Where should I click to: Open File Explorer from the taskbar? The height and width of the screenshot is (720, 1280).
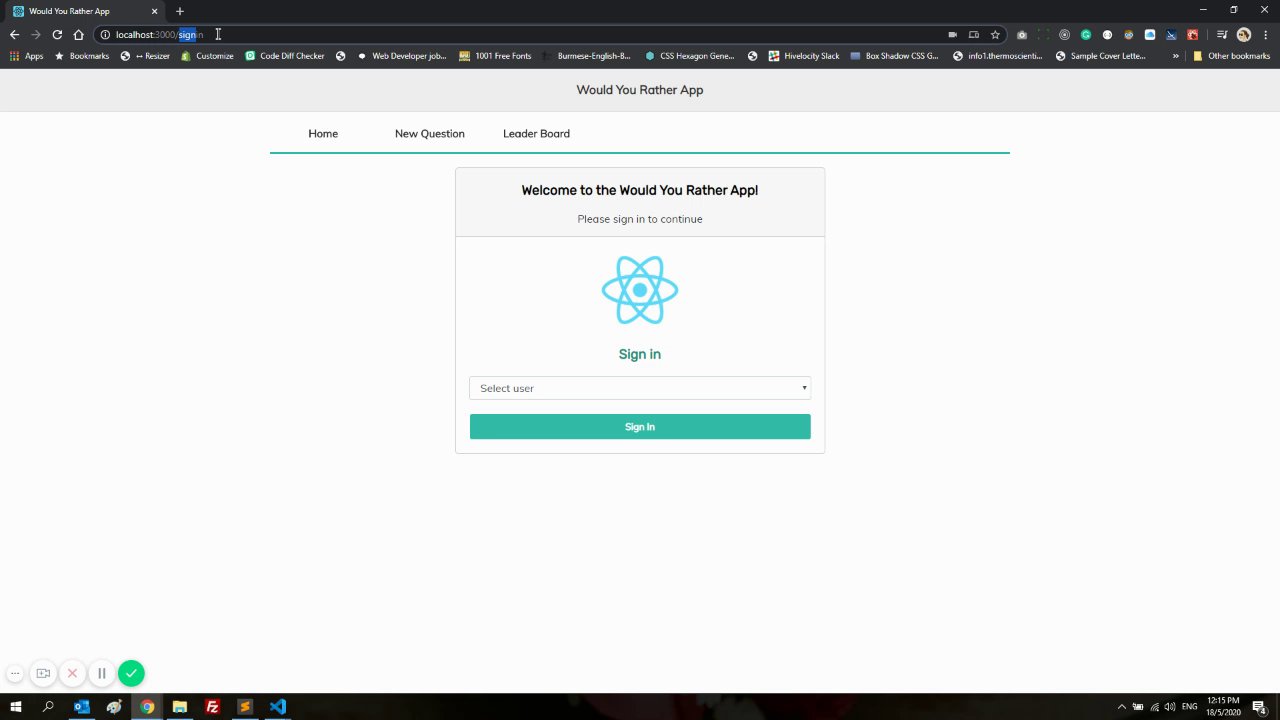pos(180,707)
